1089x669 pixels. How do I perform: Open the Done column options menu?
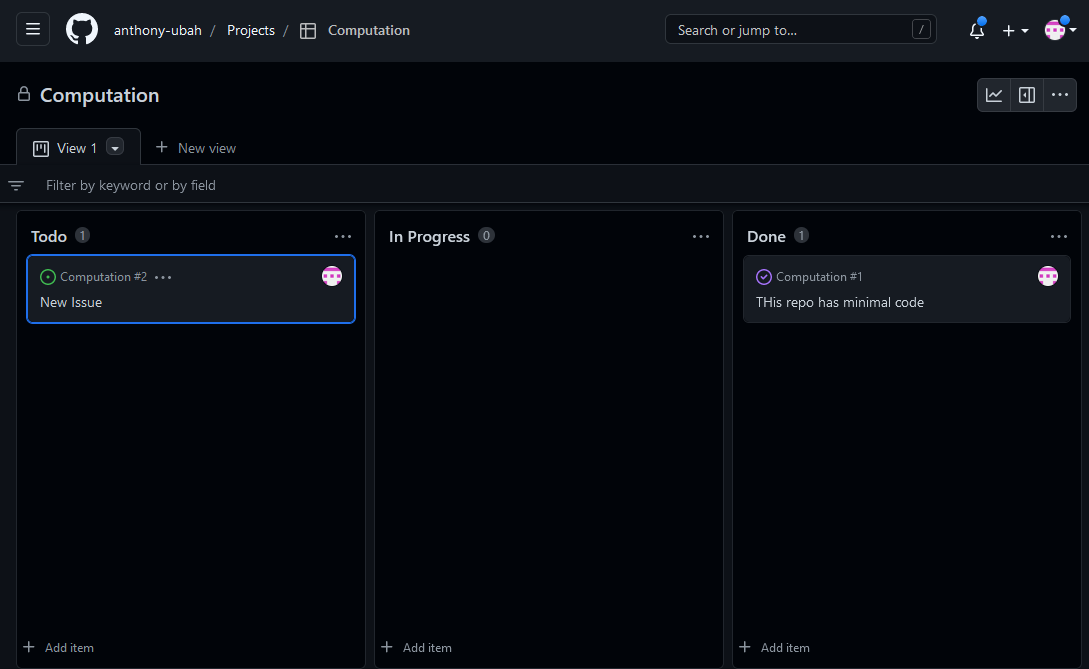coord(1059,237)
